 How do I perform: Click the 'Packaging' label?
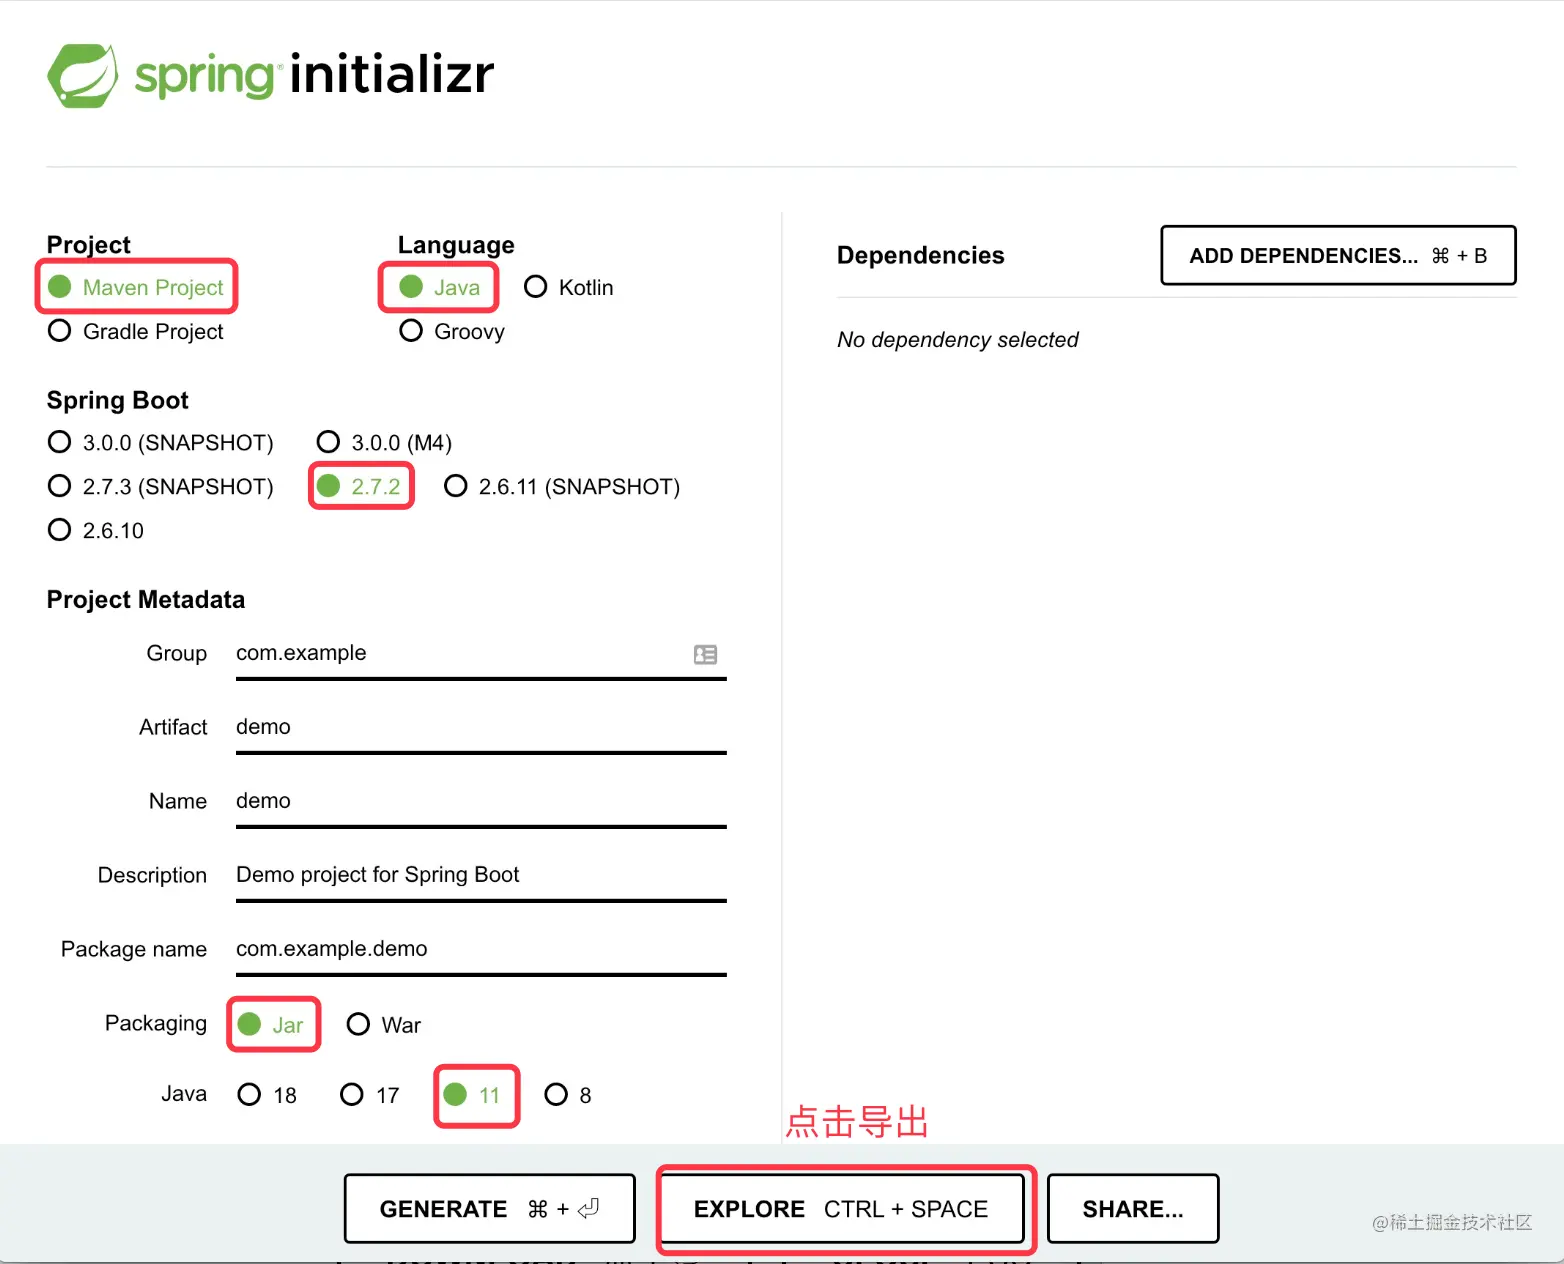pyautogui.click(x=156, y=1024)
